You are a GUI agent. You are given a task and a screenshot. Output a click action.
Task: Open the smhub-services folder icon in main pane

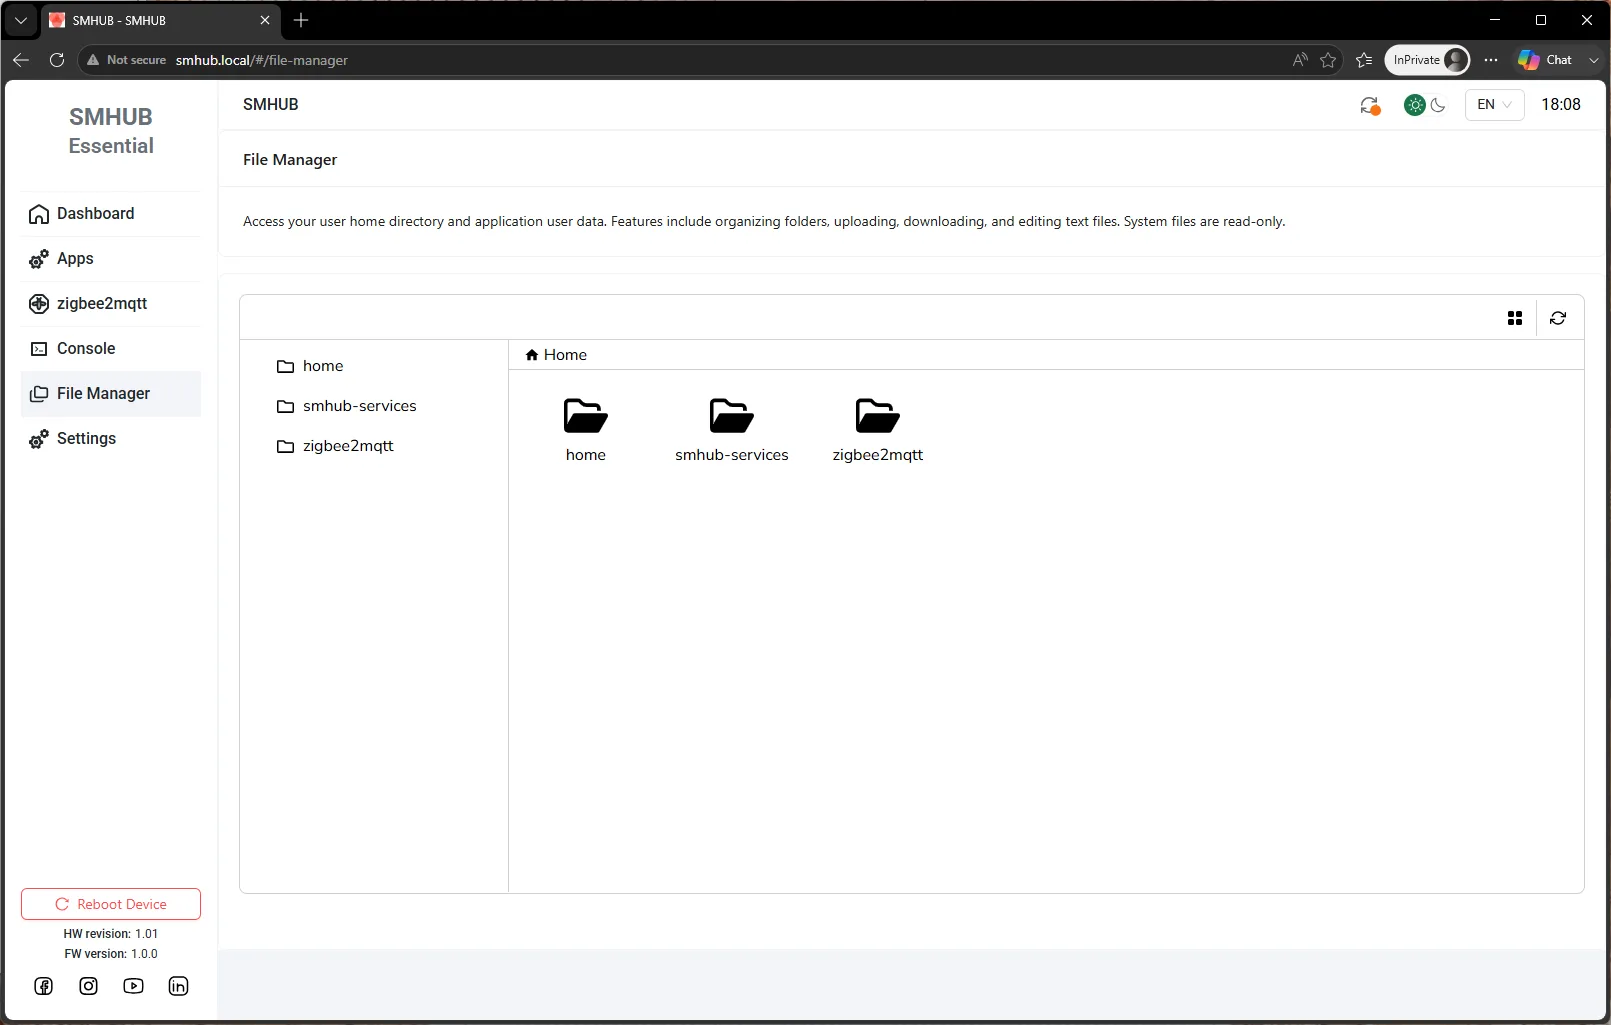tap(732, 416)
